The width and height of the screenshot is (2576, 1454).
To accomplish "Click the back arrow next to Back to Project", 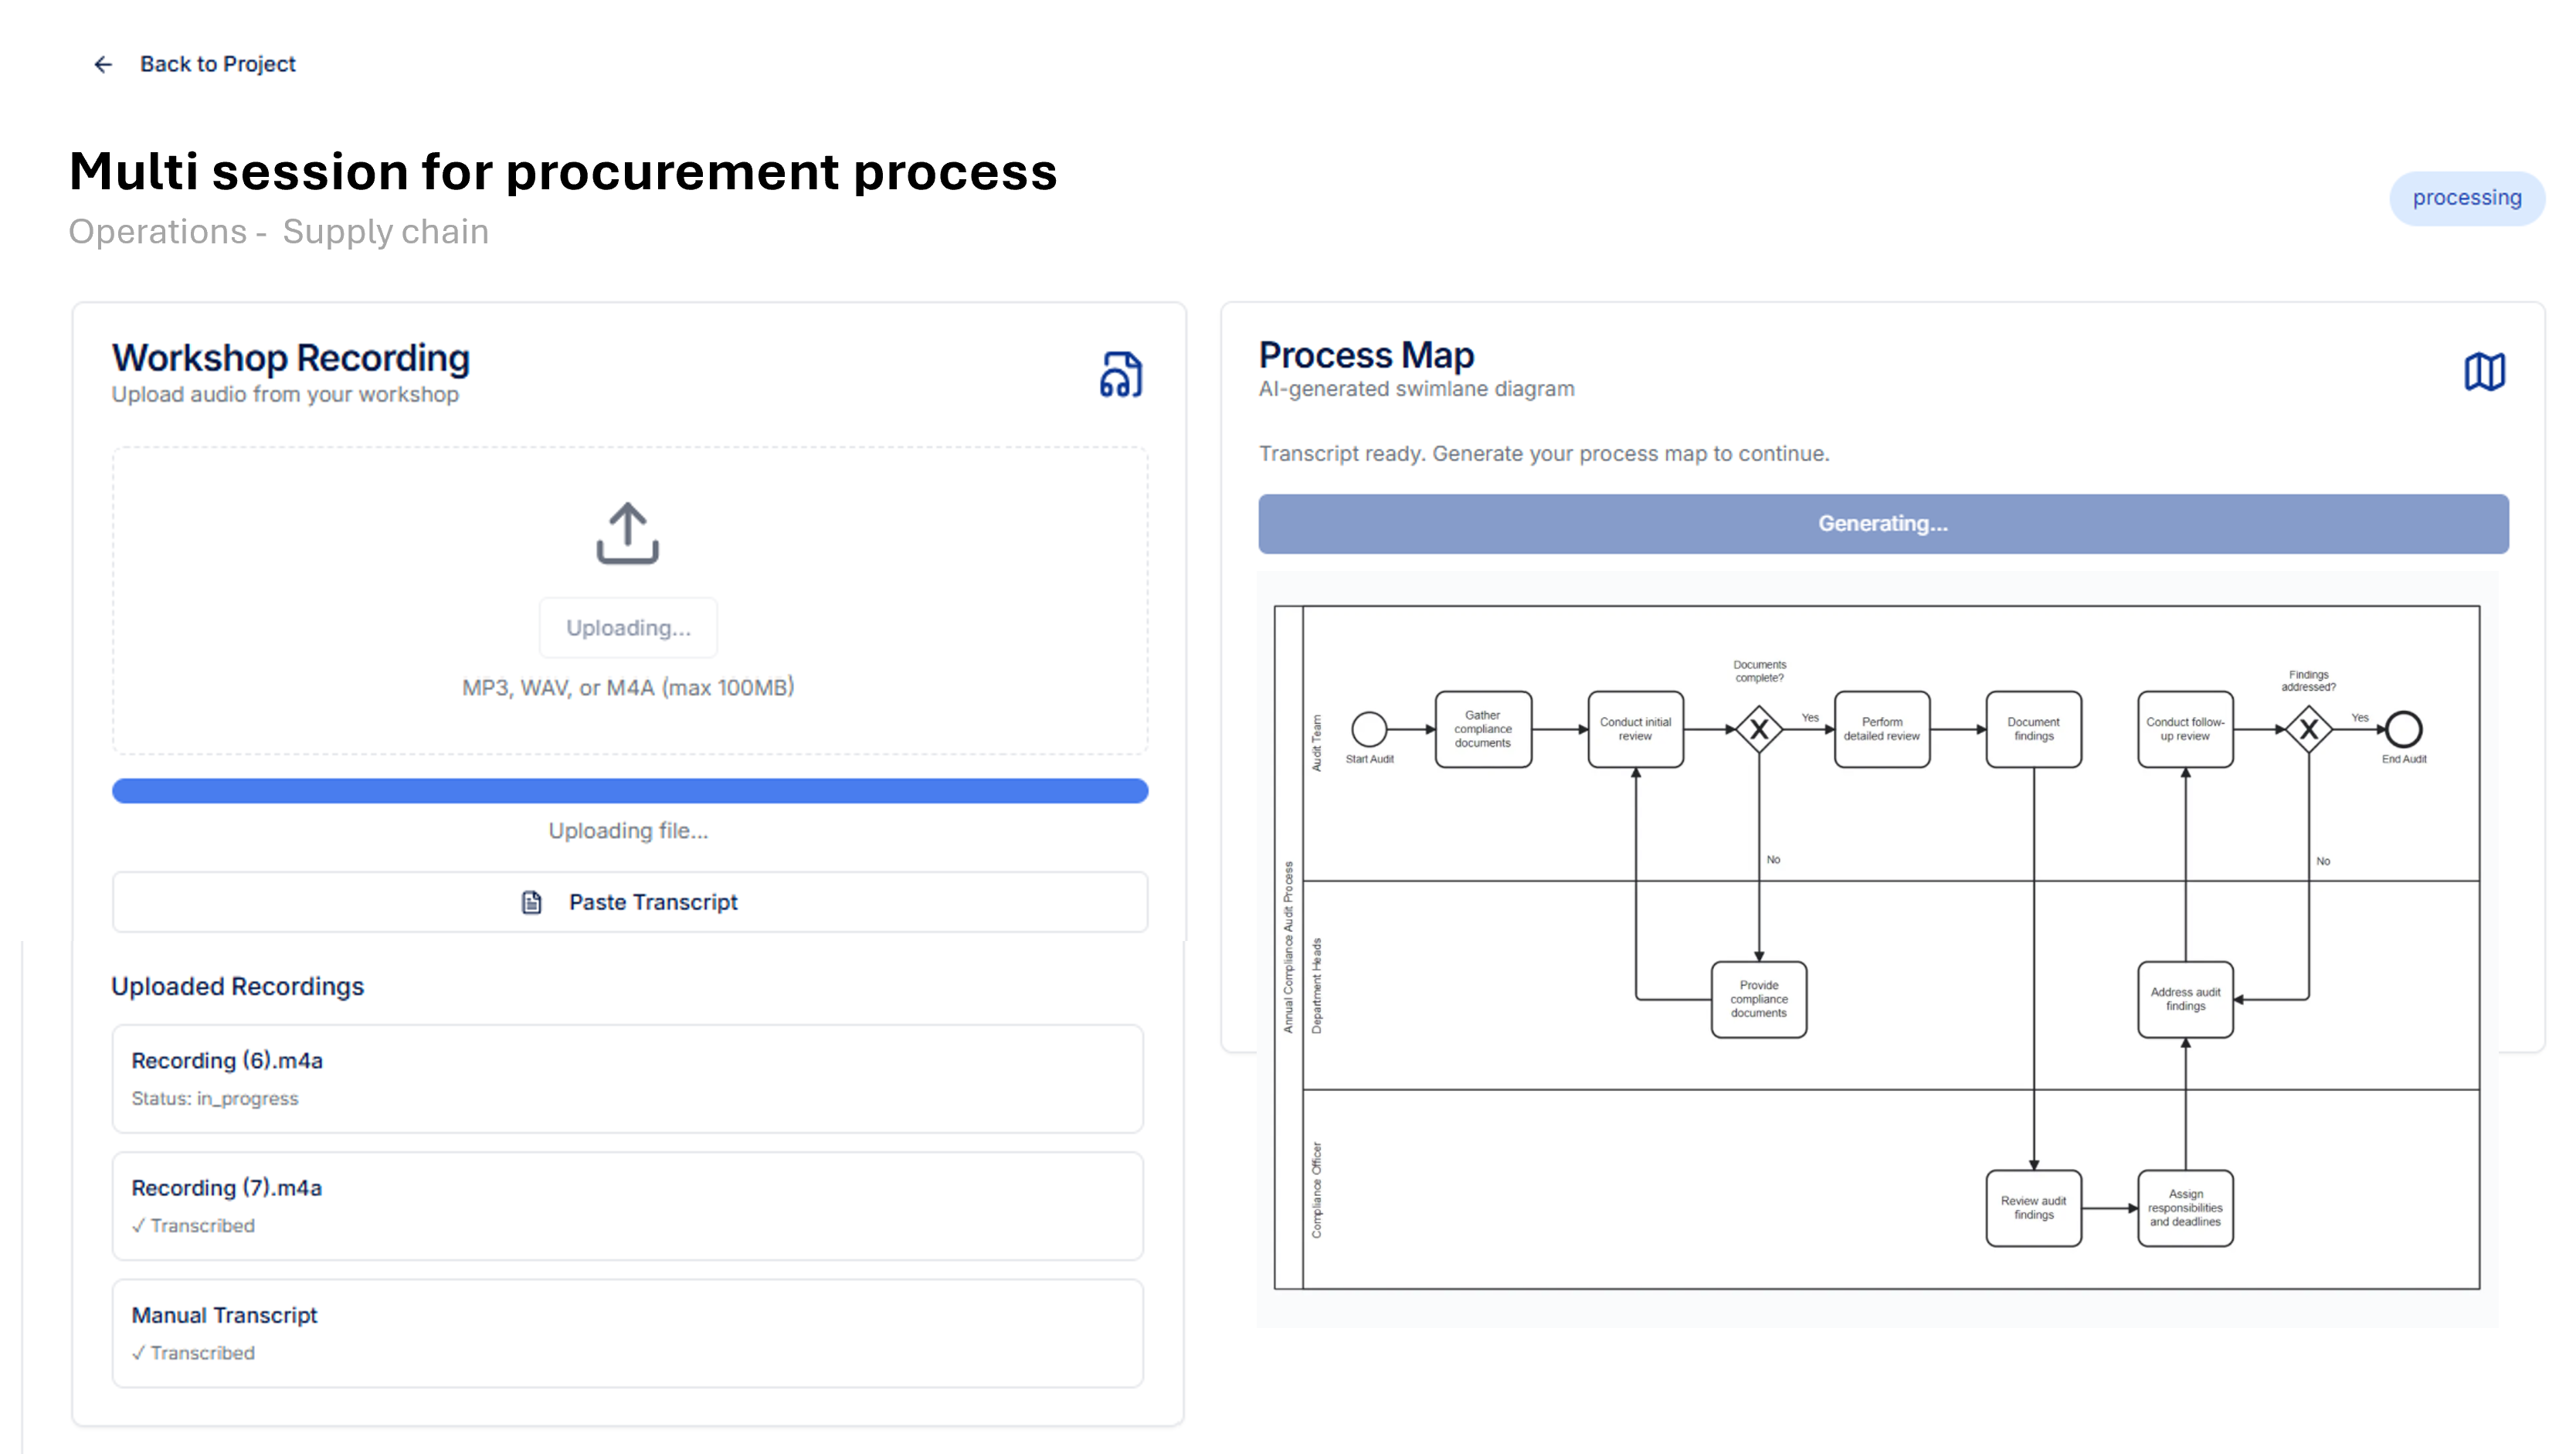I will coord(104,63).
